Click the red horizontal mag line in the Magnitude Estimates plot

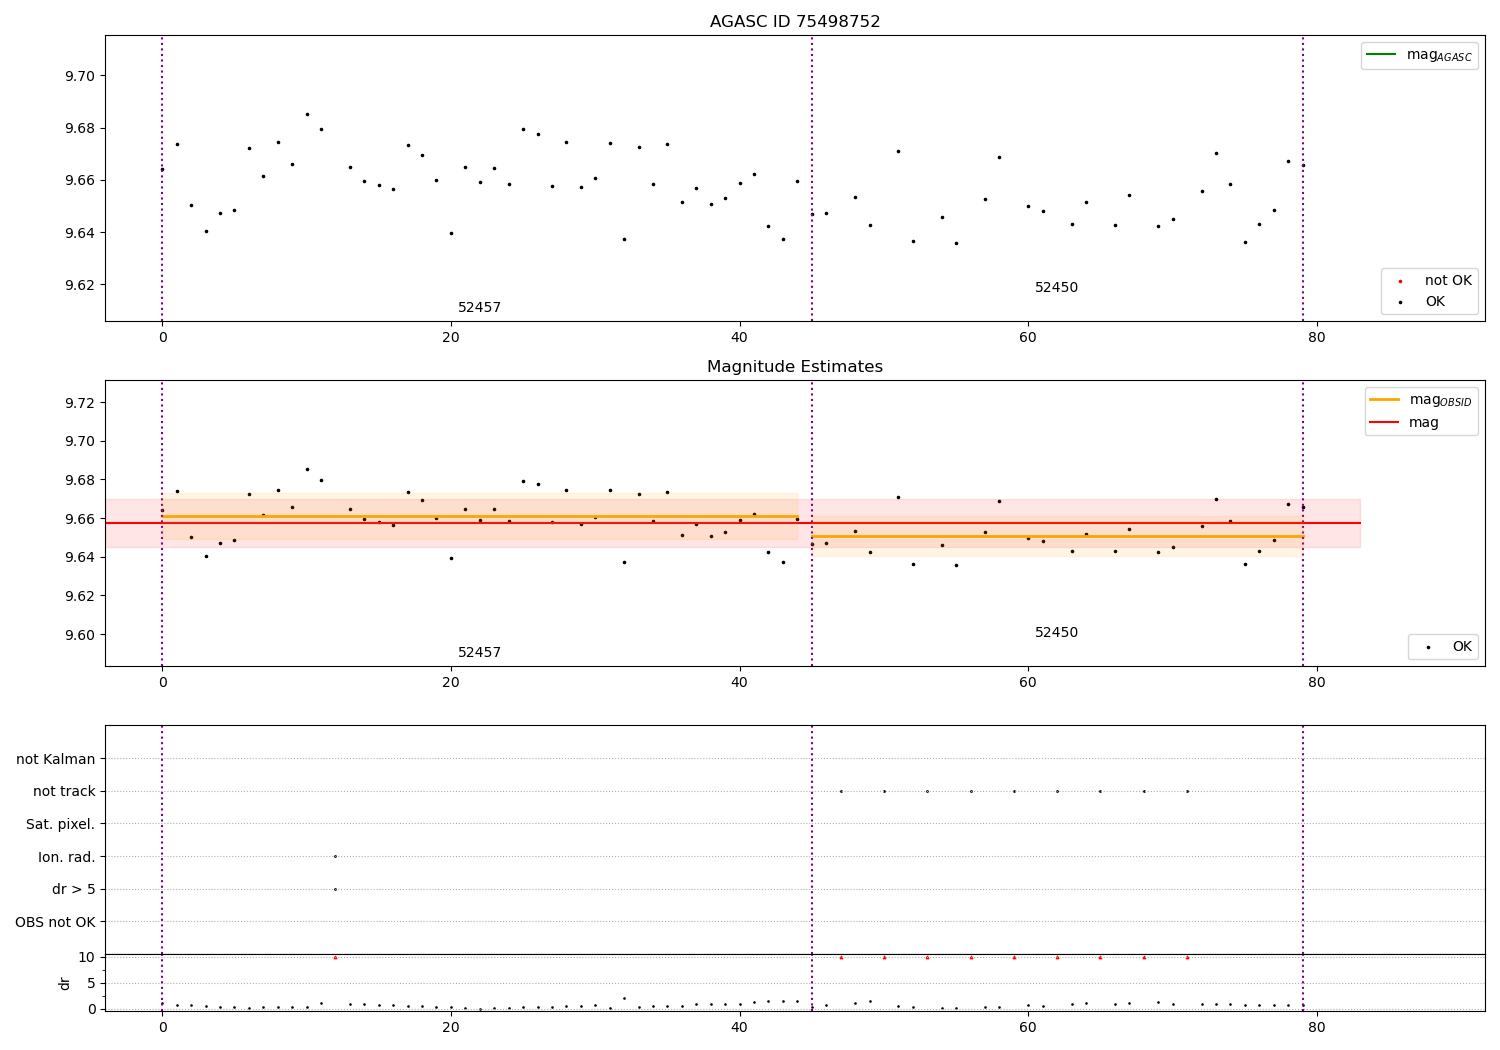733,523
